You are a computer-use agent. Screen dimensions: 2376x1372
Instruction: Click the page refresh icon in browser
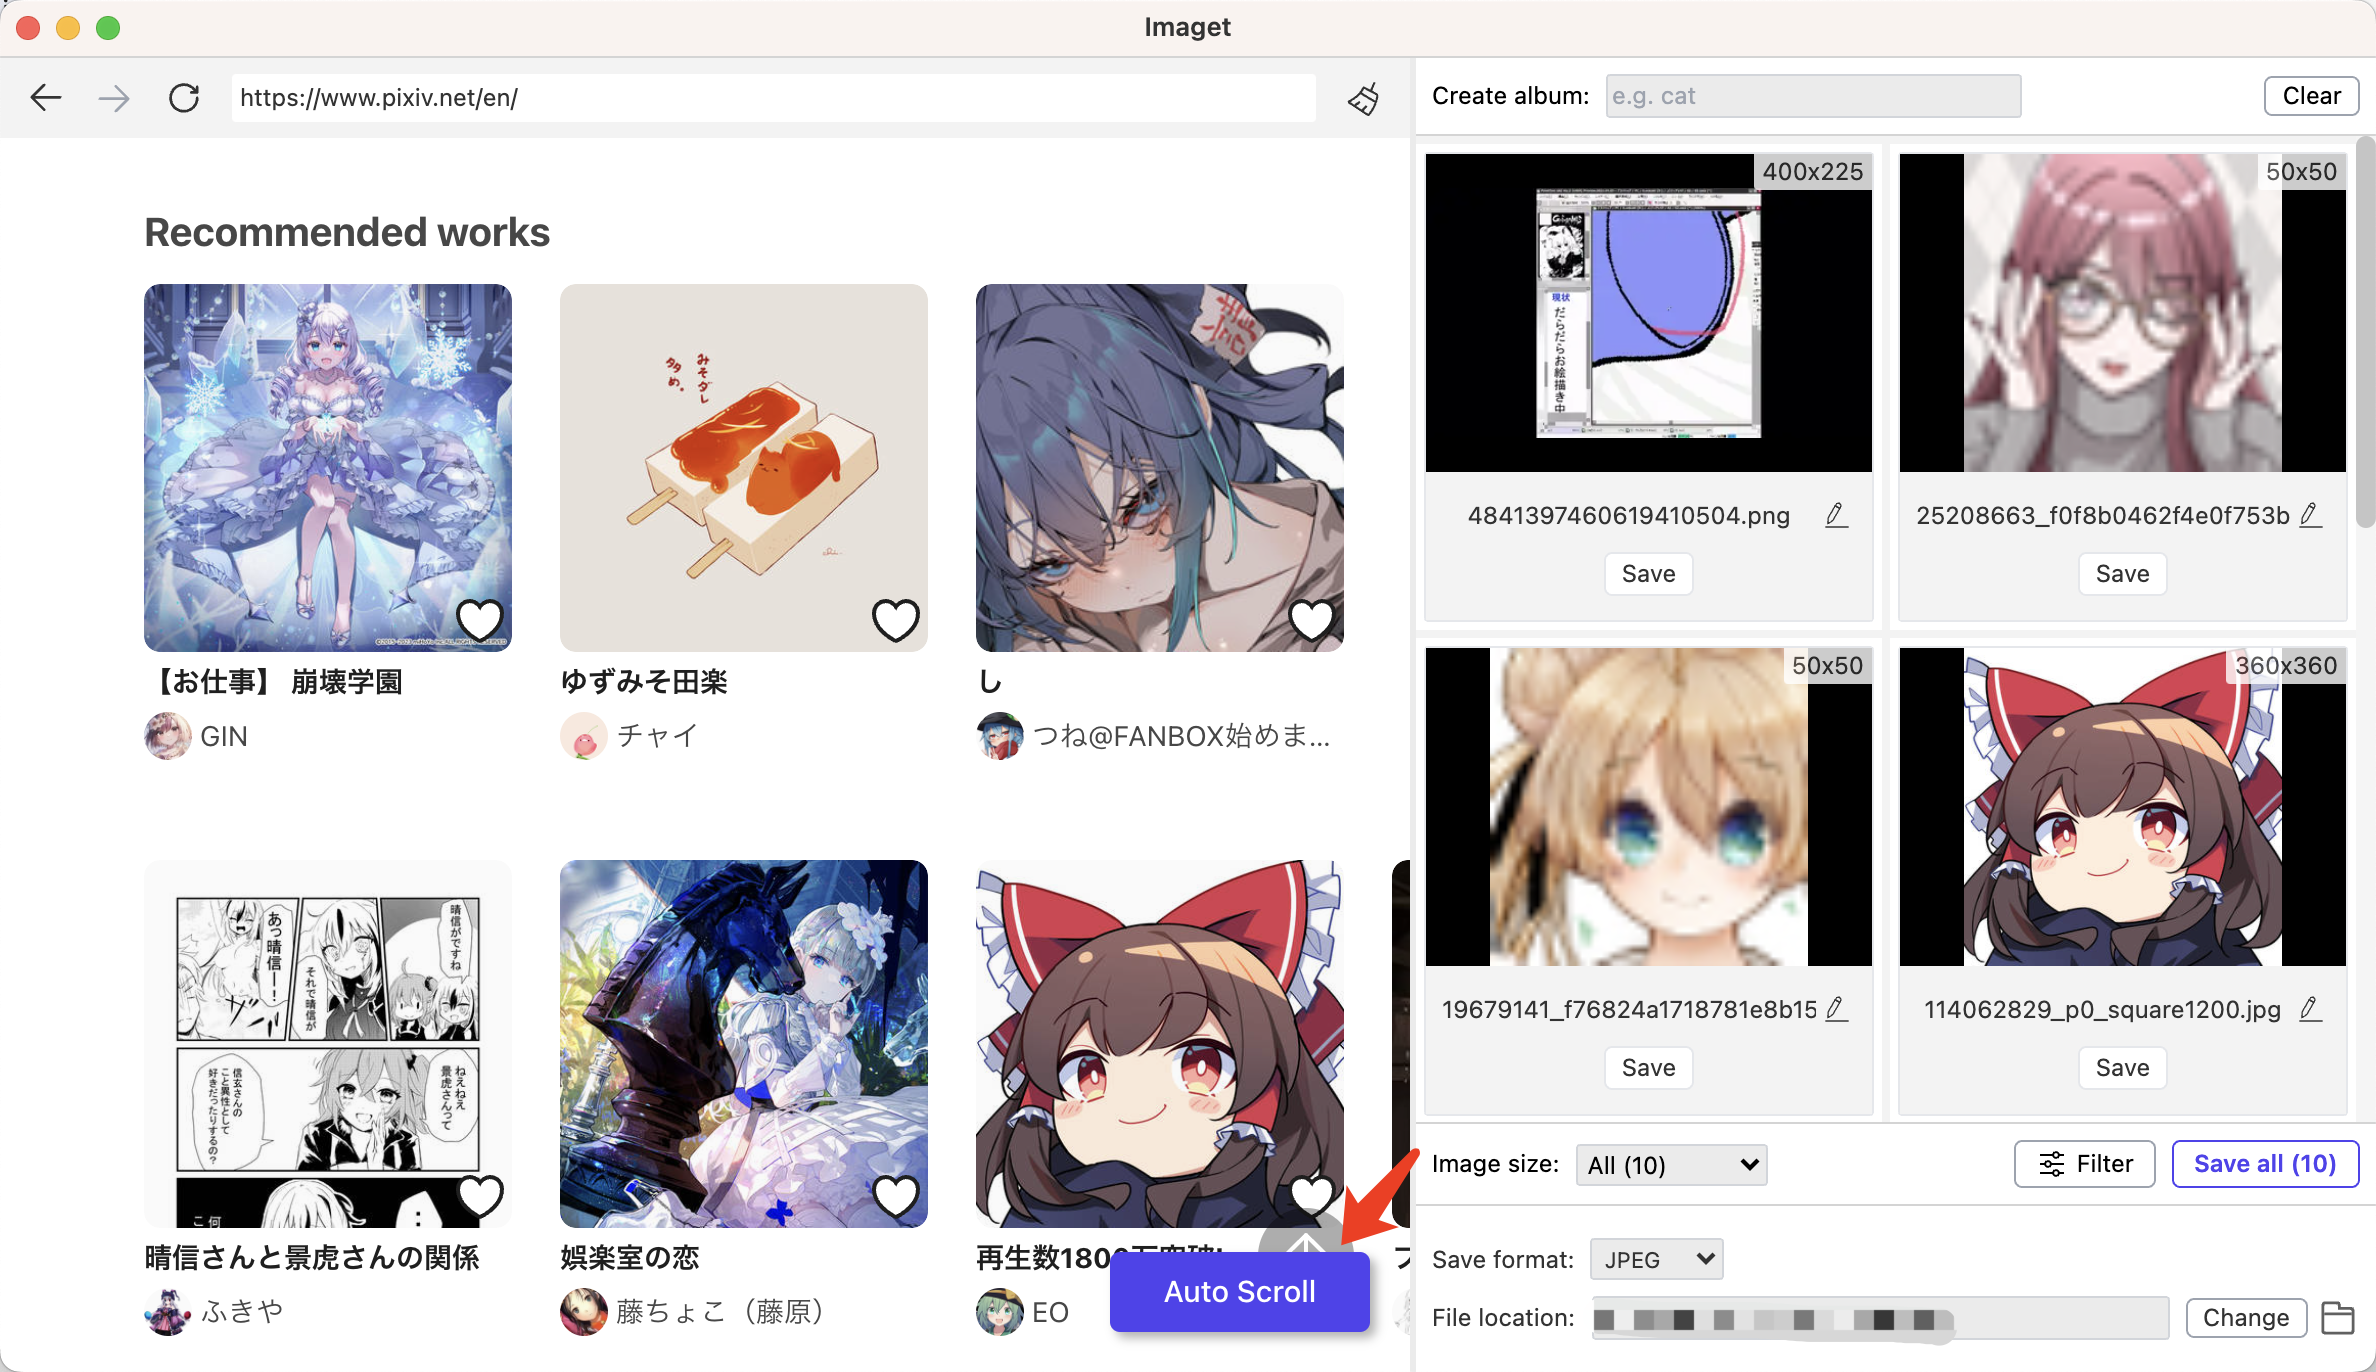pyautogui.click(x=183, y=96)
